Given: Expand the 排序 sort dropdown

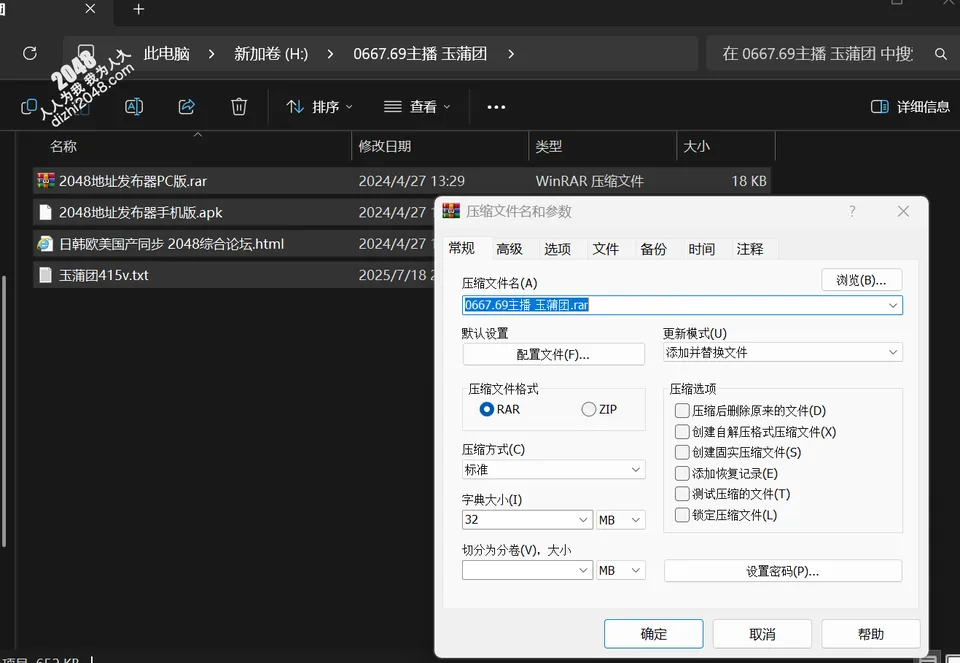Looking at the screenshot, I should pos(320,107).
